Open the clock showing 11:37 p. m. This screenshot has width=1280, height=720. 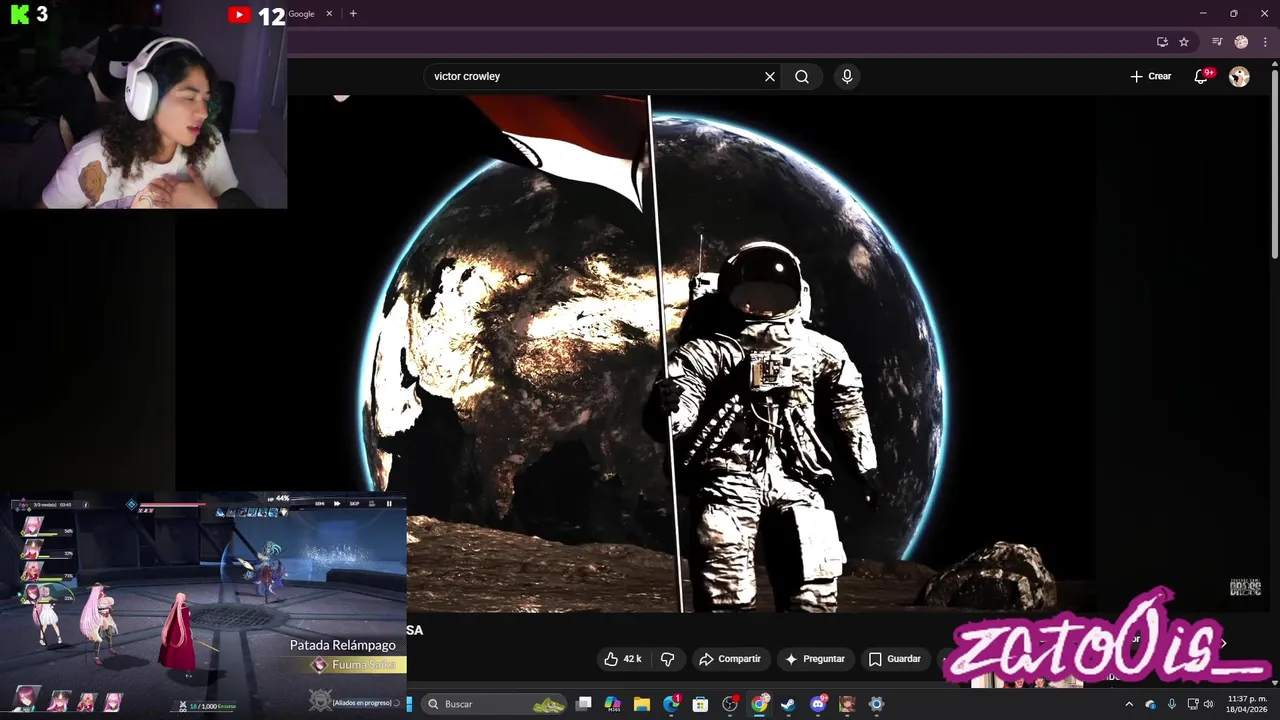click(1246, 704)
